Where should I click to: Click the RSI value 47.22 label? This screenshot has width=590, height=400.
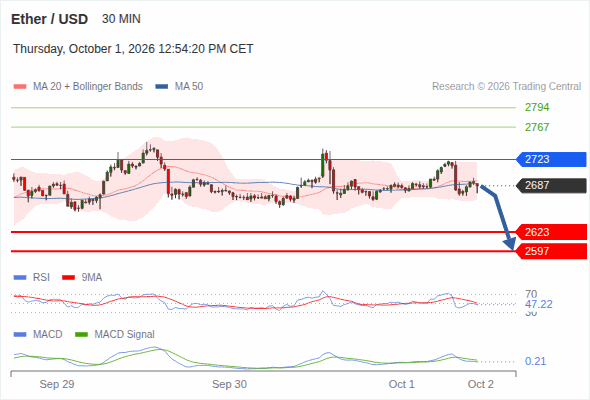pos(539,304)
